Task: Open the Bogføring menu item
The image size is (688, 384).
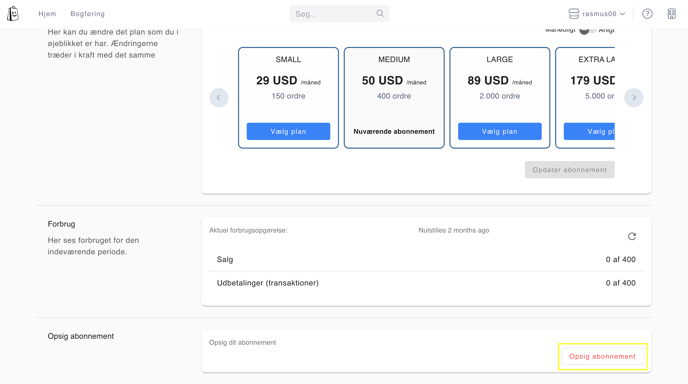Action: pos(88,14)
